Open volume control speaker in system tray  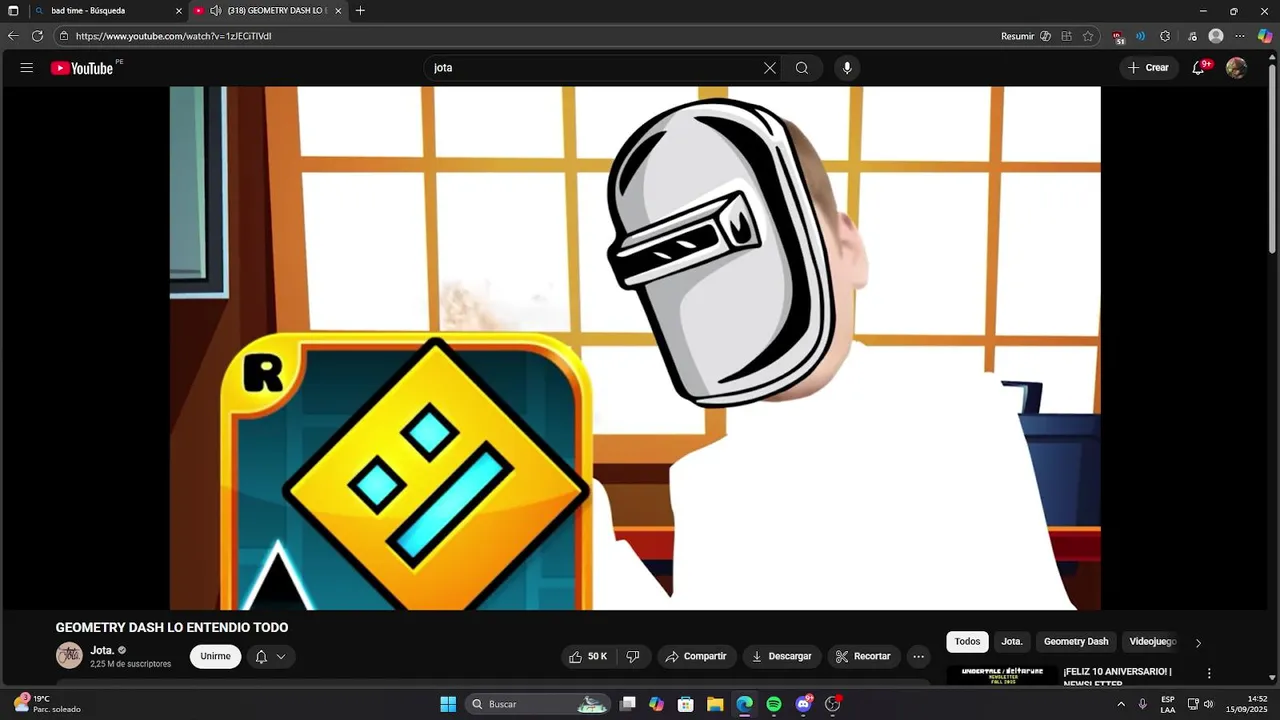[x=1209, y=704]
